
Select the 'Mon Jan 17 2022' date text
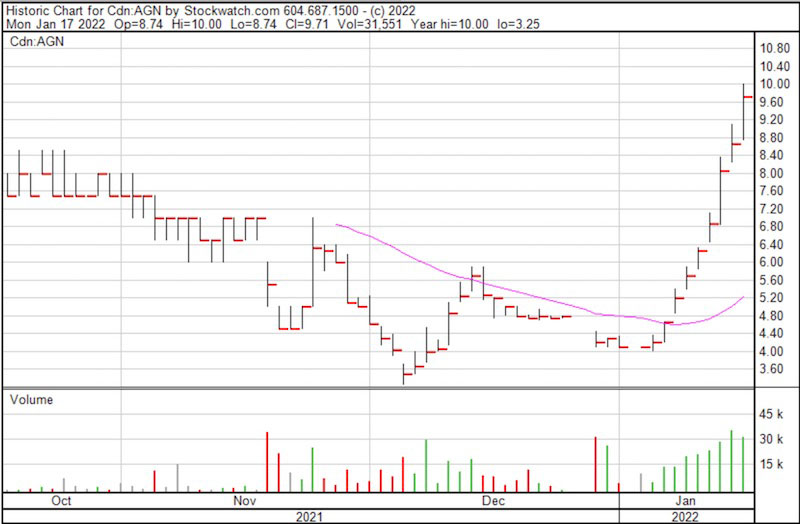(x=56, y=24)
